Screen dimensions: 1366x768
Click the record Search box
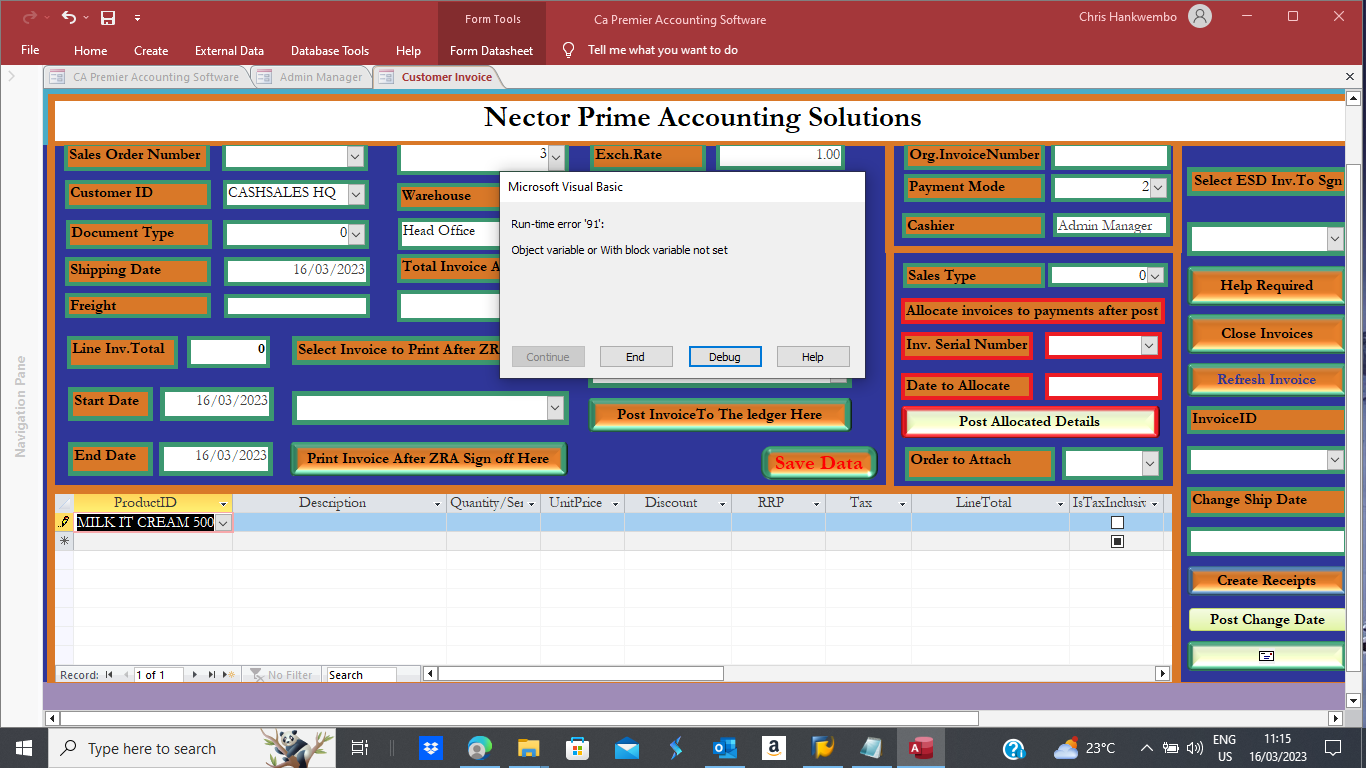tap(361, 675)
